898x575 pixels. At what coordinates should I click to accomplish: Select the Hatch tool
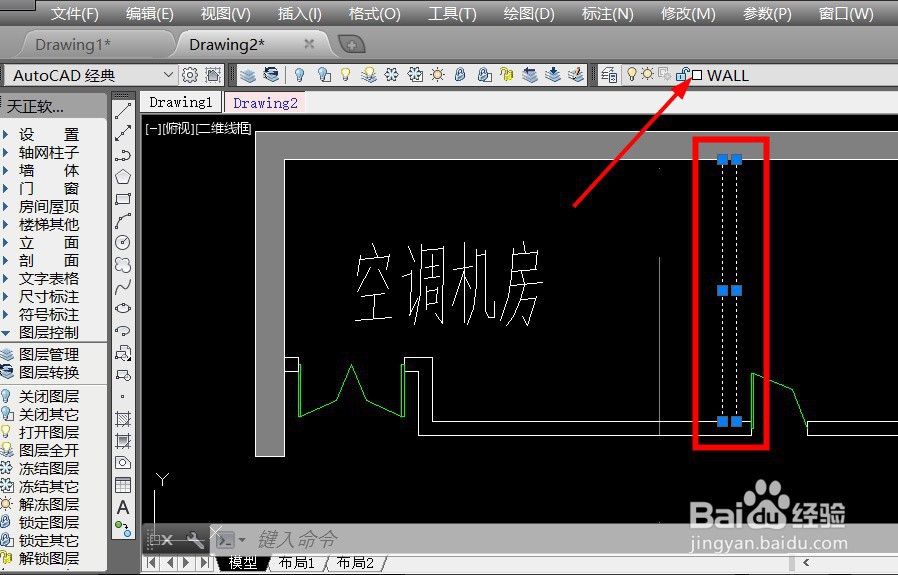coord(123,419)
